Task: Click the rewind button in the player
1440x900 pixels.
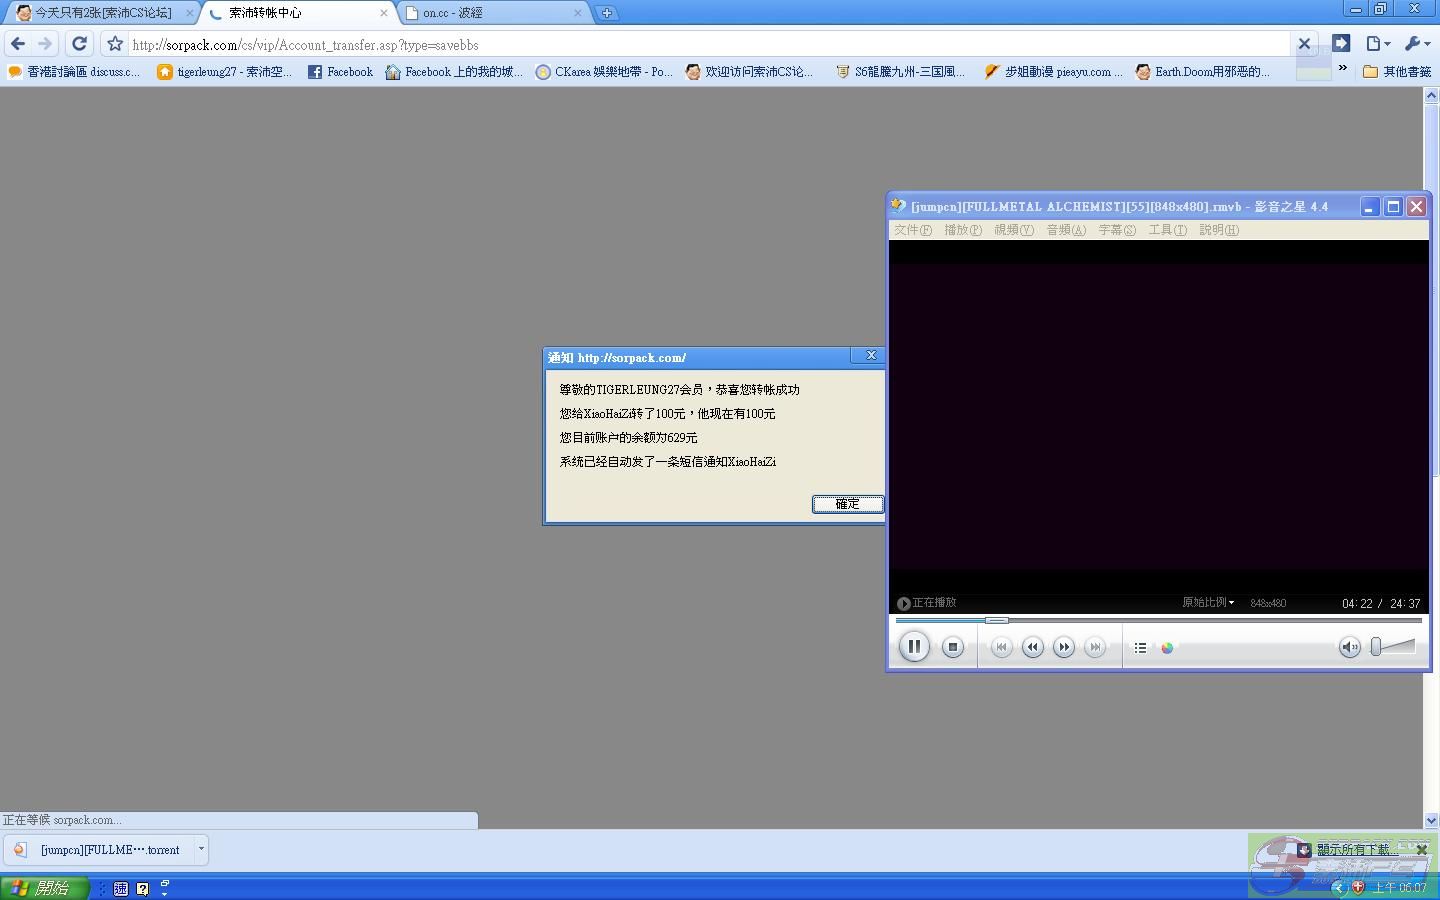Action: point(1033,647)
